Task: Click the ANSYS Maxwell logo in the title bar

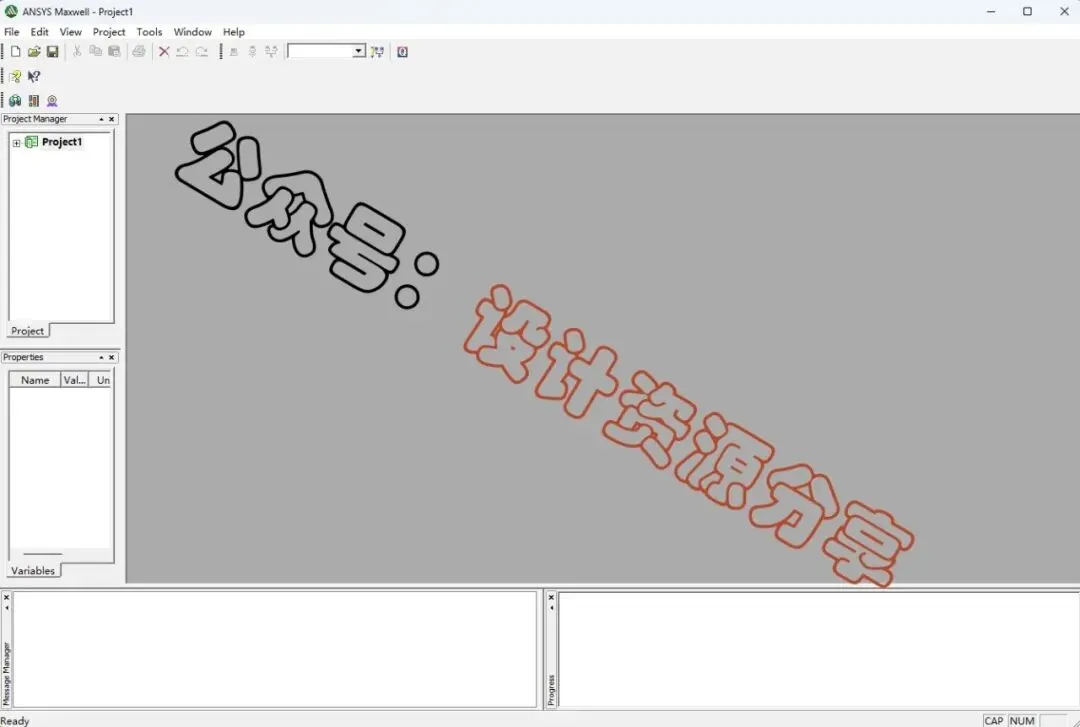Action: pos(11,11)
